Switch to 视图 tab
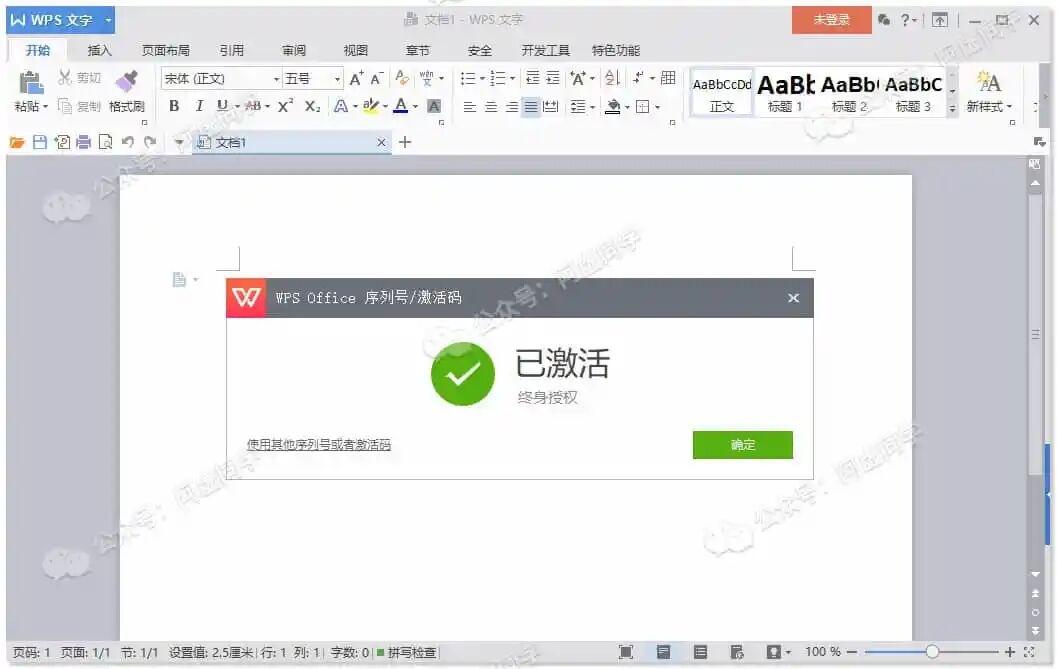 (355, 51)
